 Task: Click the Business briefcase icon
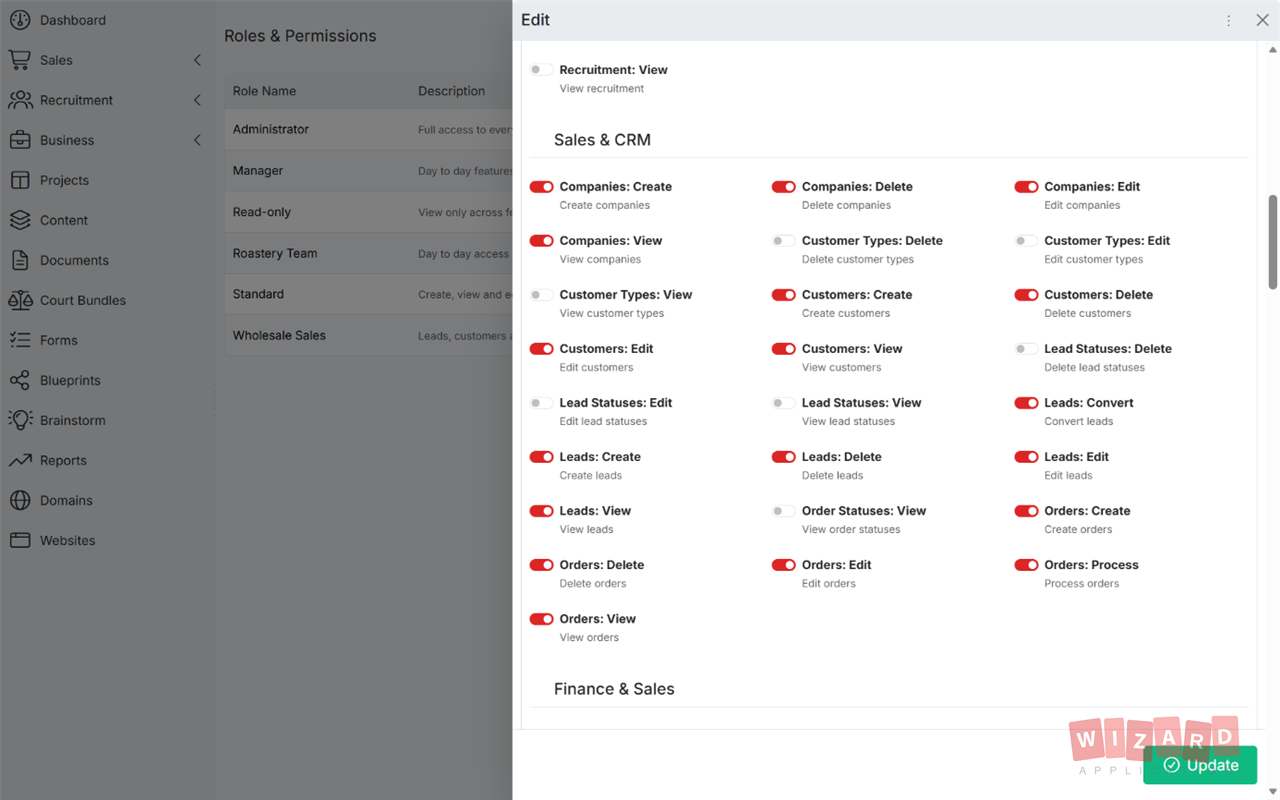[x=20, y=140]
